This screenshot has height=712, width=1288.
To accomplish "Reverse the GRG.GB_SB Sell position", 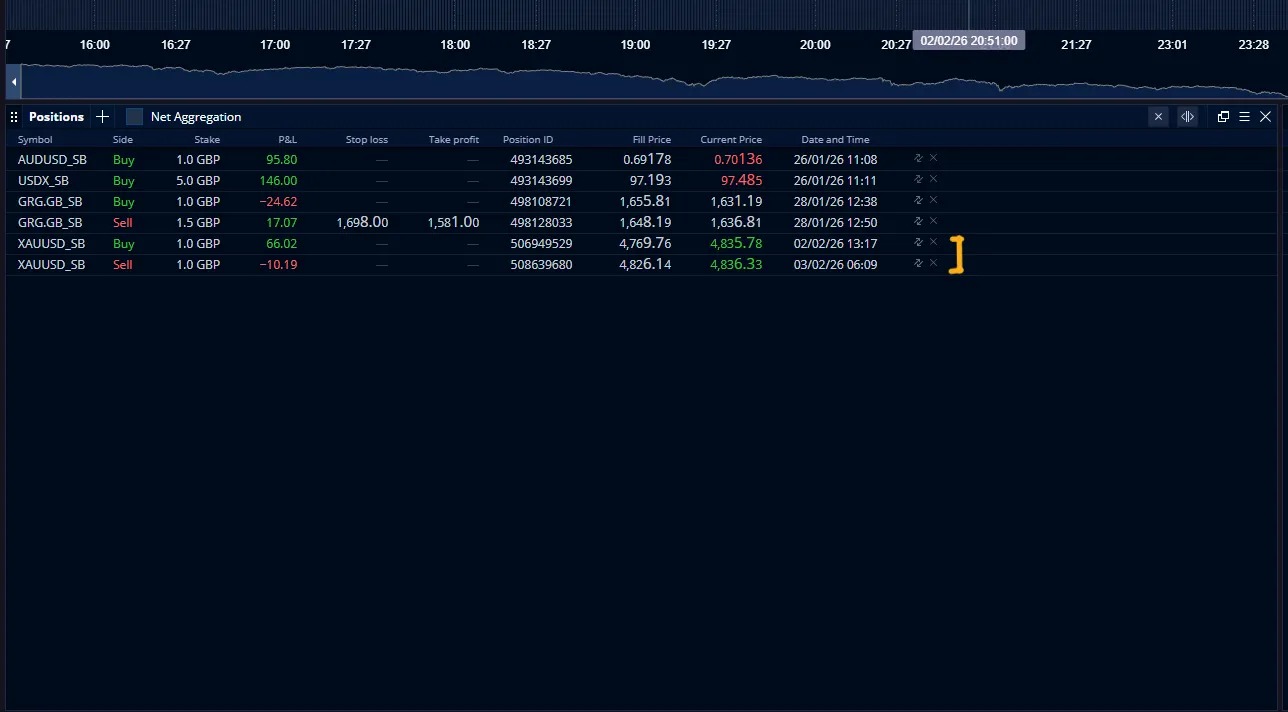I will [x=918, y=221].
